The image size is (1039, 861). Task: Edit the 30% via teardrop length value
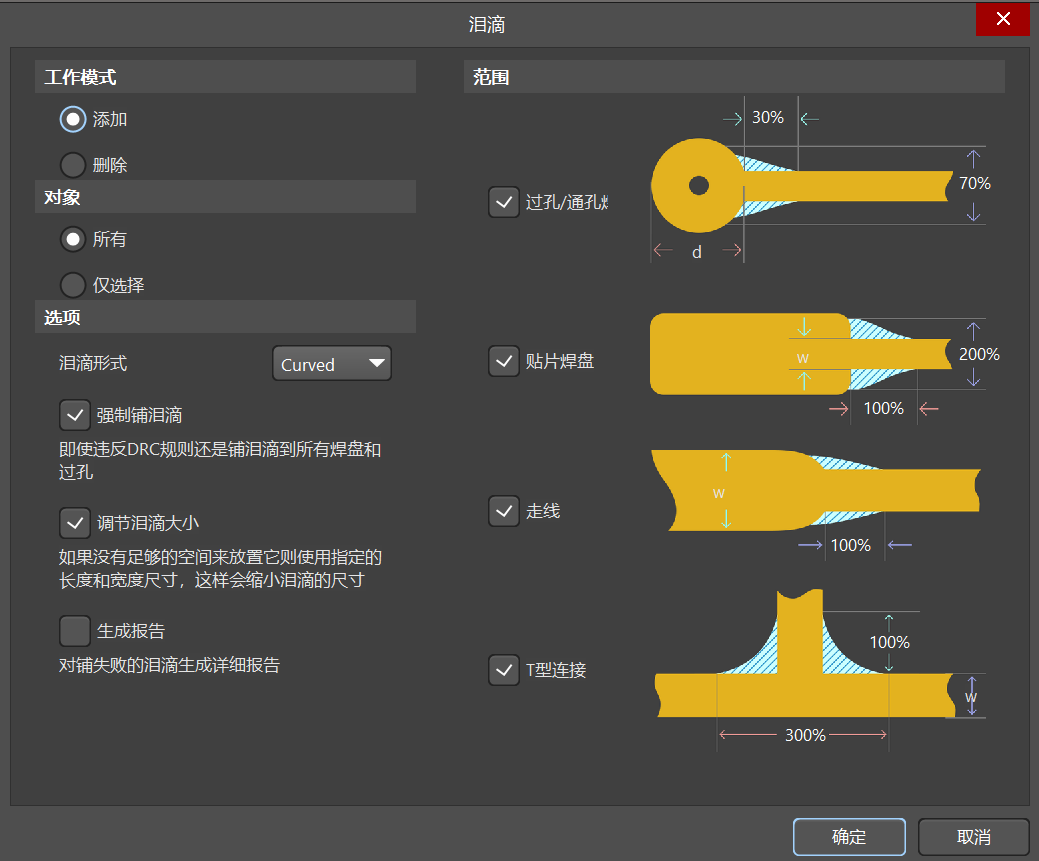[x=767, y=117]
